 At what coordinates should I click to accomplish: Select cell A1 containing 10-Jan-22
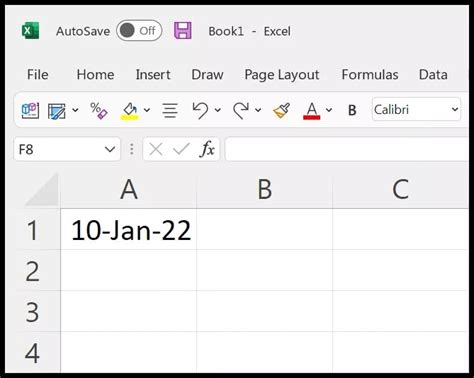pyautogui.click(x=129, y=230)
